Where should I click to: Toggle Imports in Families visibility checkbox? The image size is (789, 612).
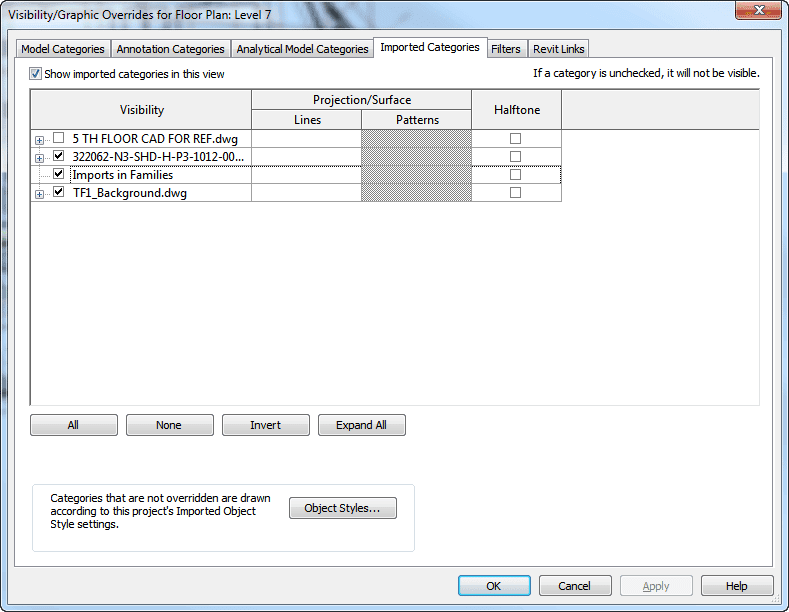tap(59, 174)
